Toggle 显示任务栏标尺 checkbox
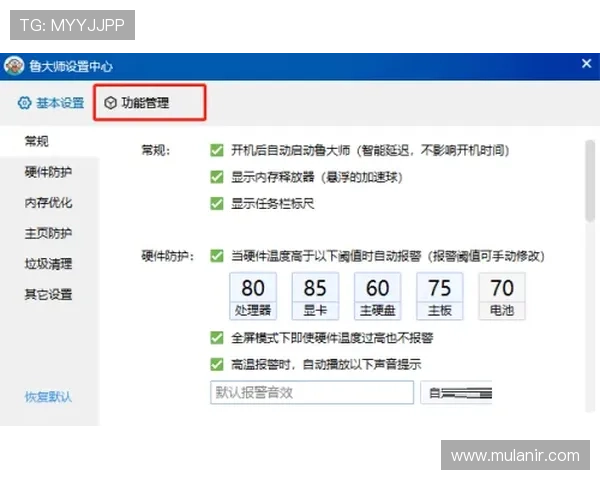 217,203
